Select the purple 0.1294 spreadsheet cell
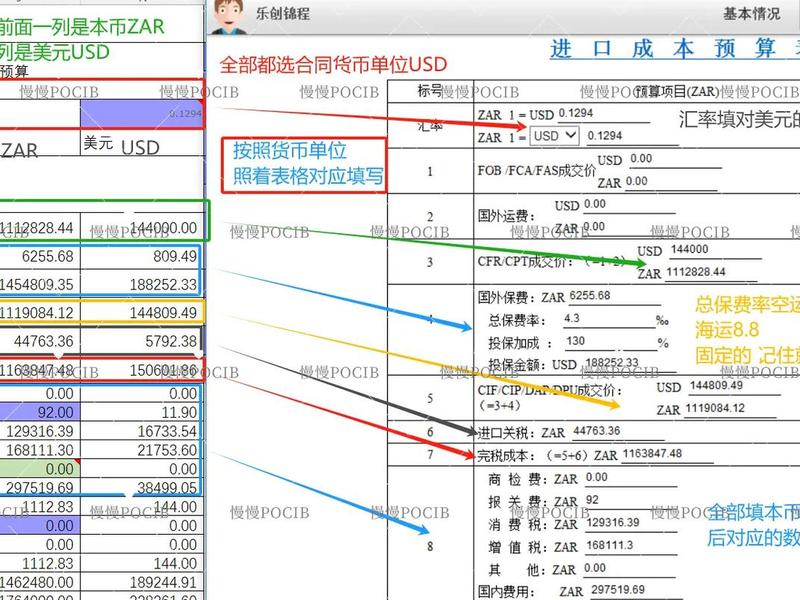Viewport: 800px width, 600px height. click(142, 113)
